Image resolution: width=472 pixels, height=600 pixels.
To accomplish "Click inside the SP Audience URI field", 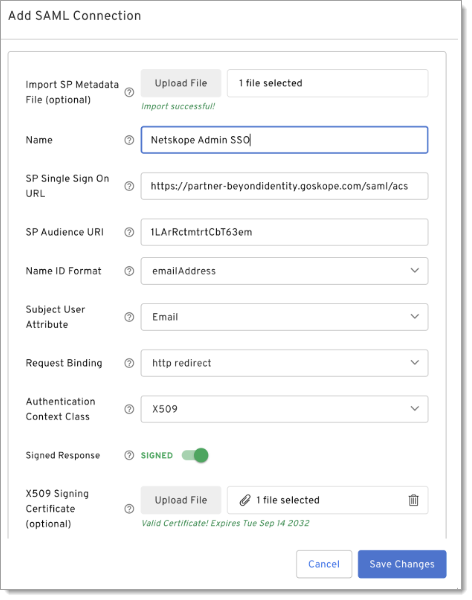I will click(x=284, y=232).
